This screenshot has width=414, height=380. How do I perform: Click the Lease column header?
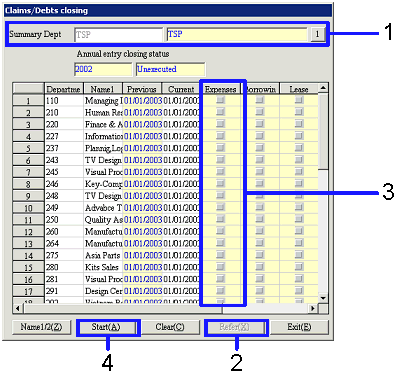(299, 89)
